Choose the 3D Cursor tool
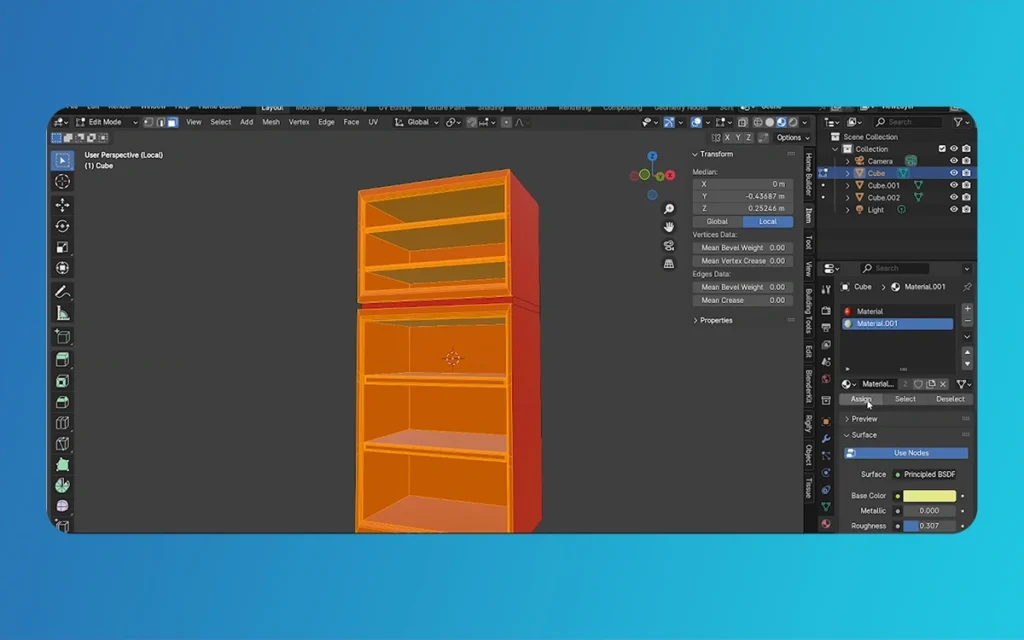The height and width of the screenshot is (640, 1024). [x=62, y=181]
